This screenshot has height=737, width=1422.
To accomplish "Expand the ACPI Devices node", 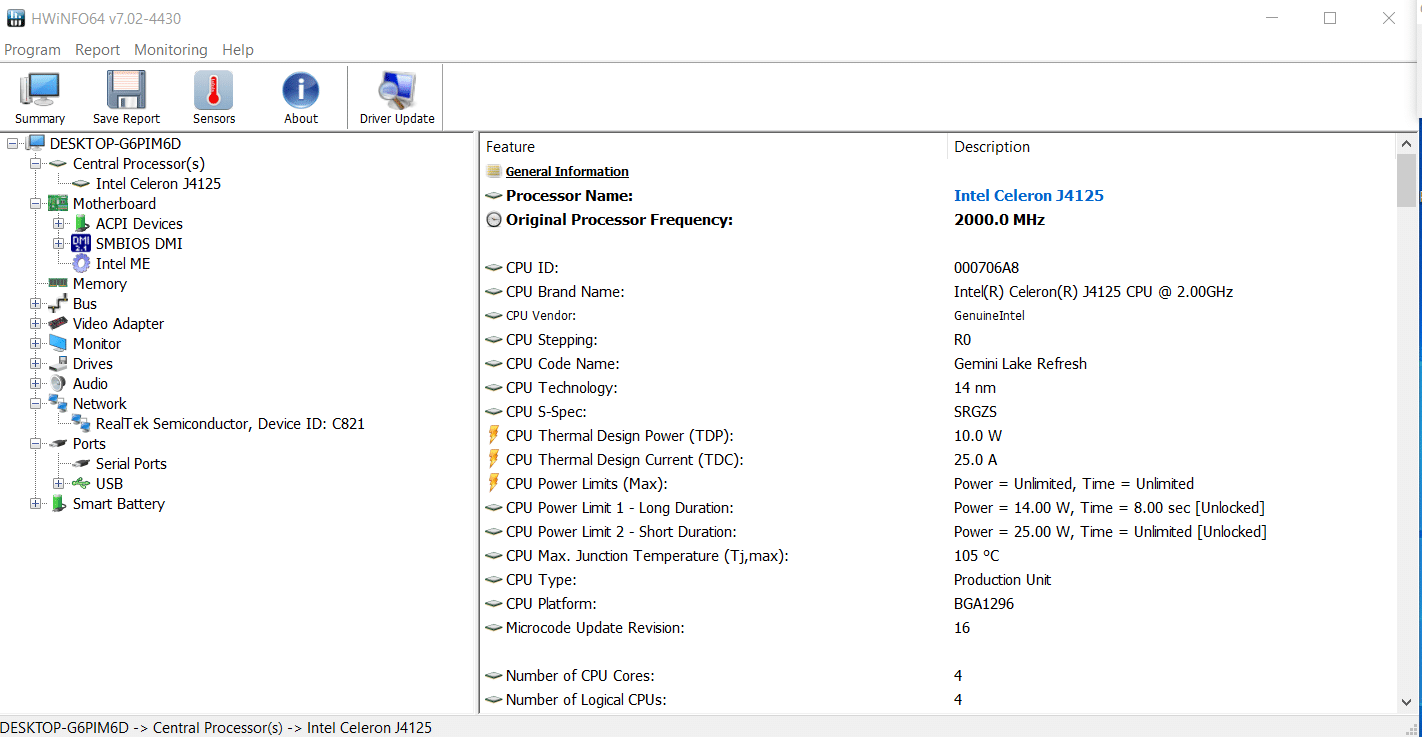I will click(x=59, y=223).
